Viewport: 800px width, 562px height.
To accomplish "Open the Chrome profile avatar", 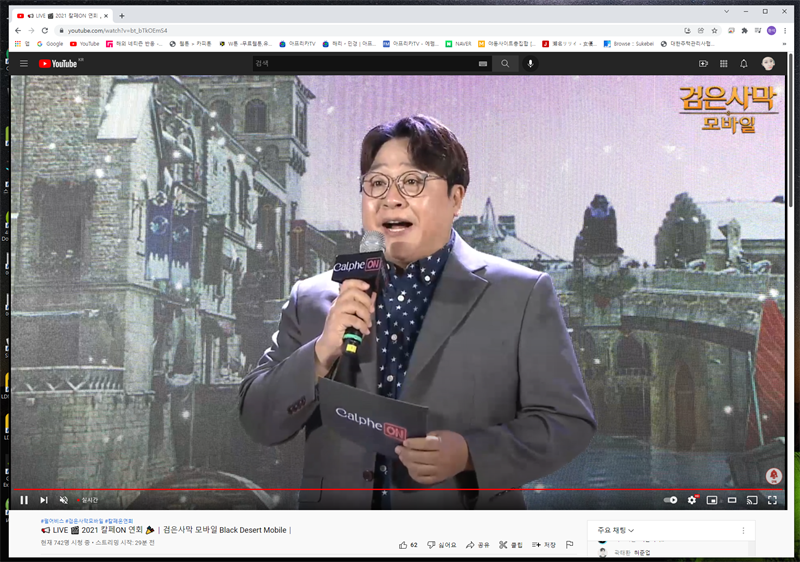I will (x=771, y=31).
